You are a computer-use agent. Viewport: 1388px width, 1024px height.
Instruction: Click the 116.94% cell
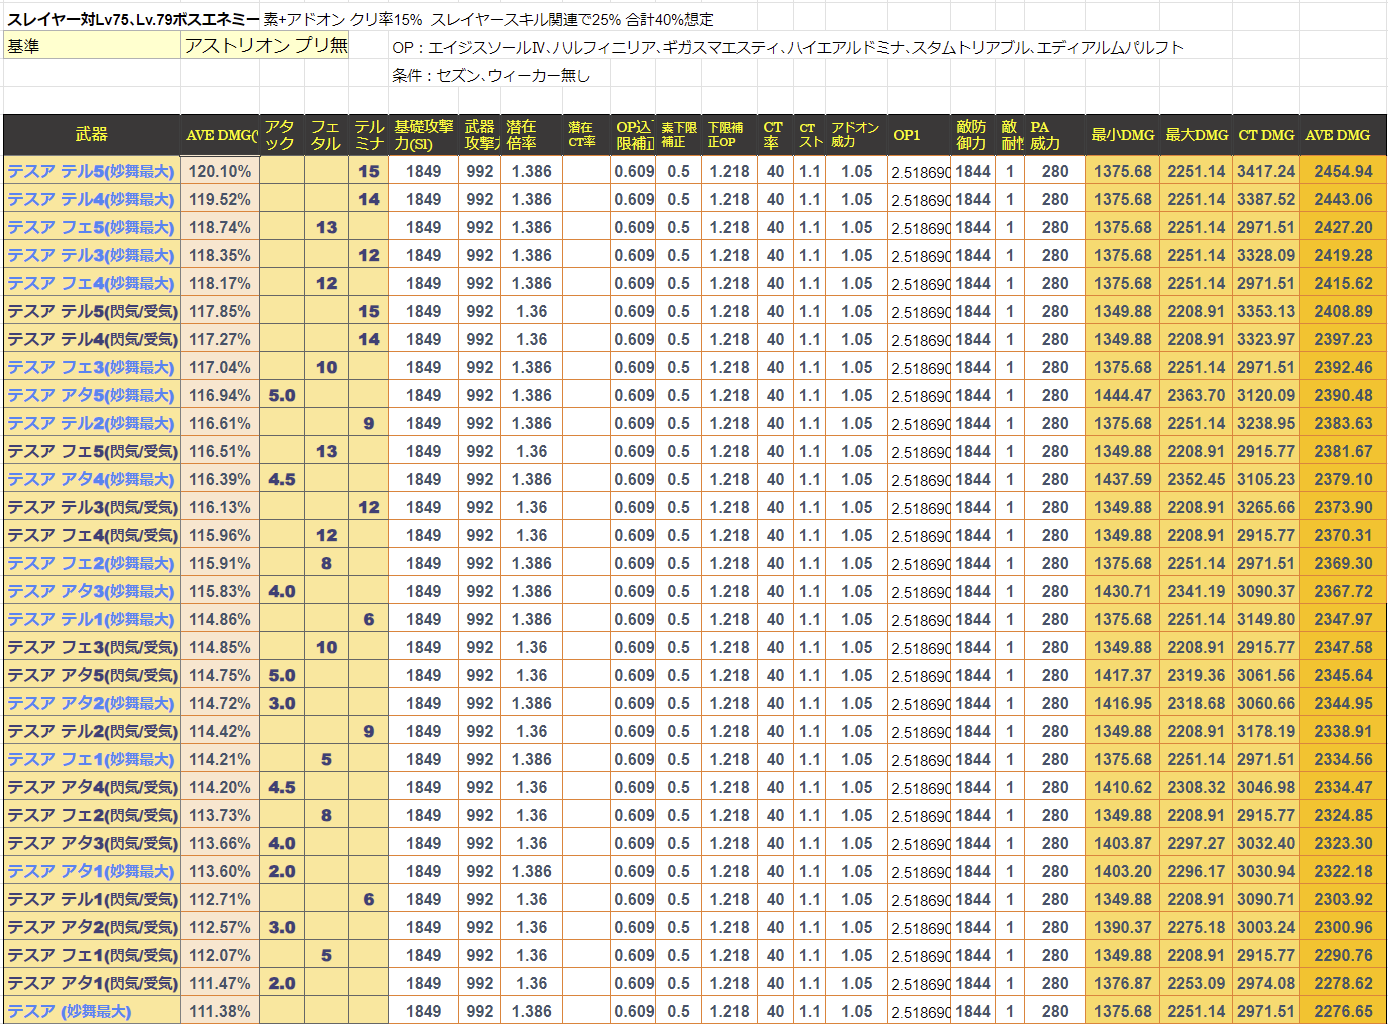220,395
